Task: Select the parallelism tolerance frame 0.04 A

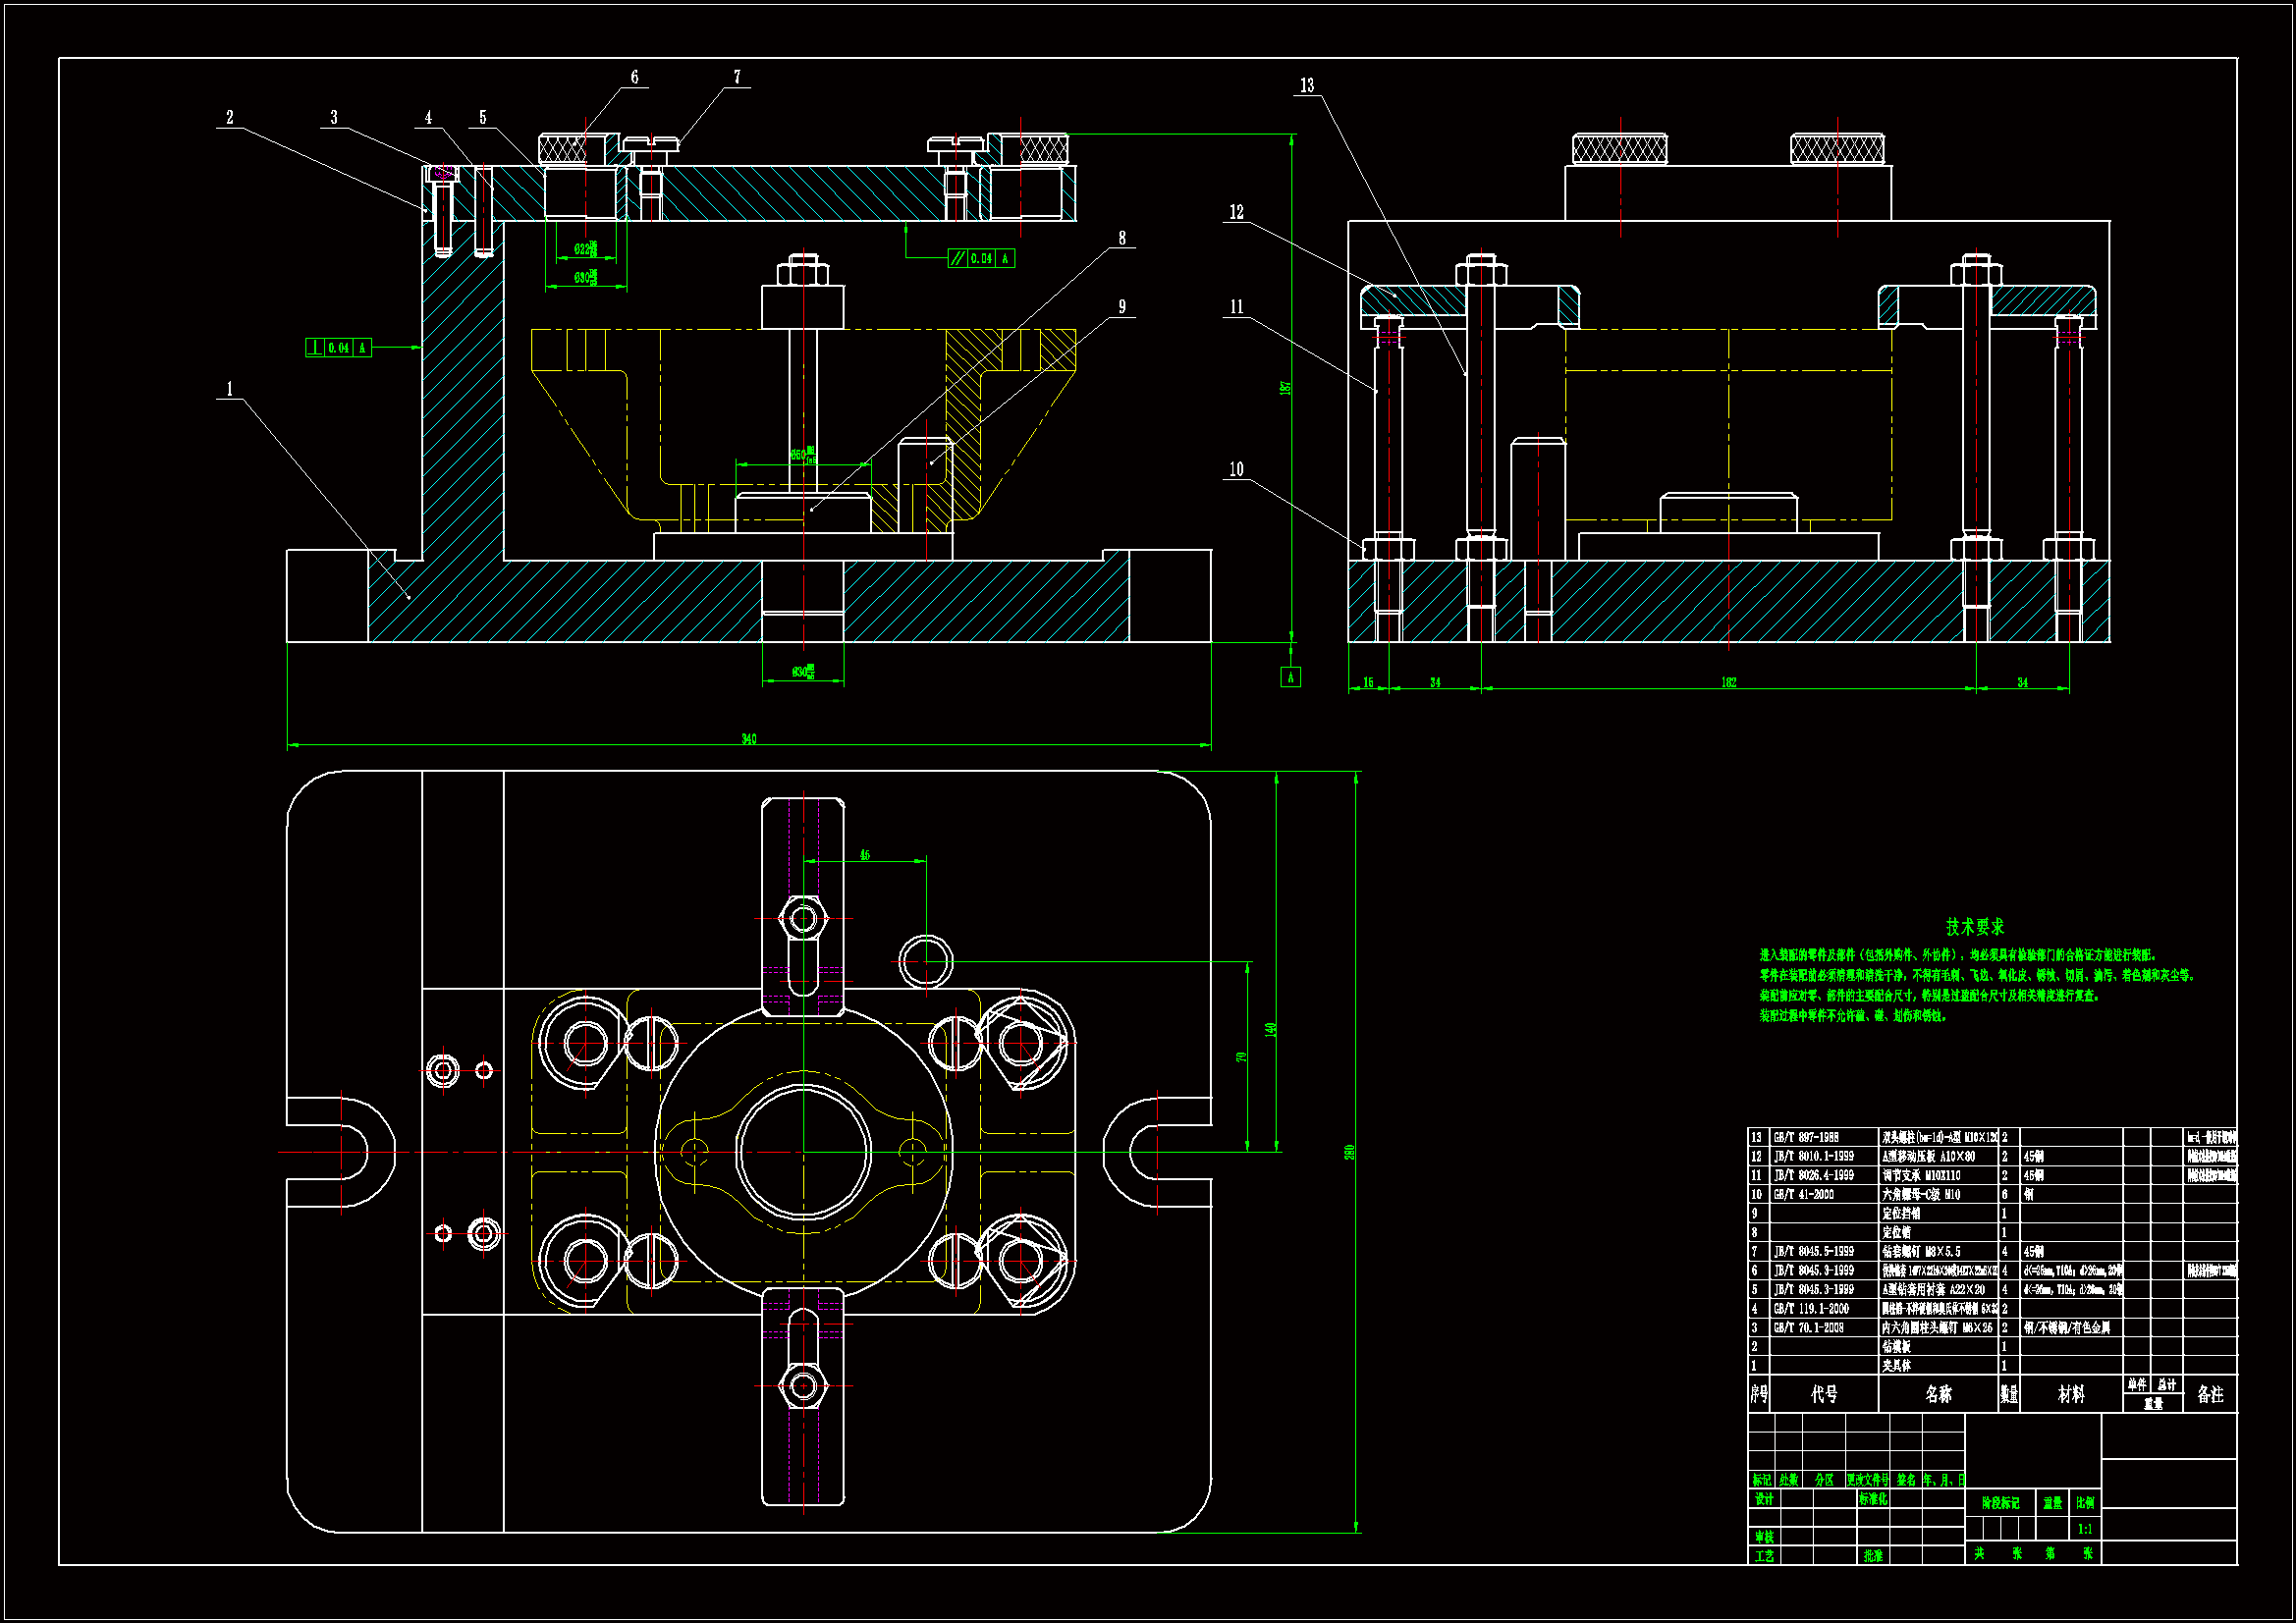Action: (x=981, y=259)
